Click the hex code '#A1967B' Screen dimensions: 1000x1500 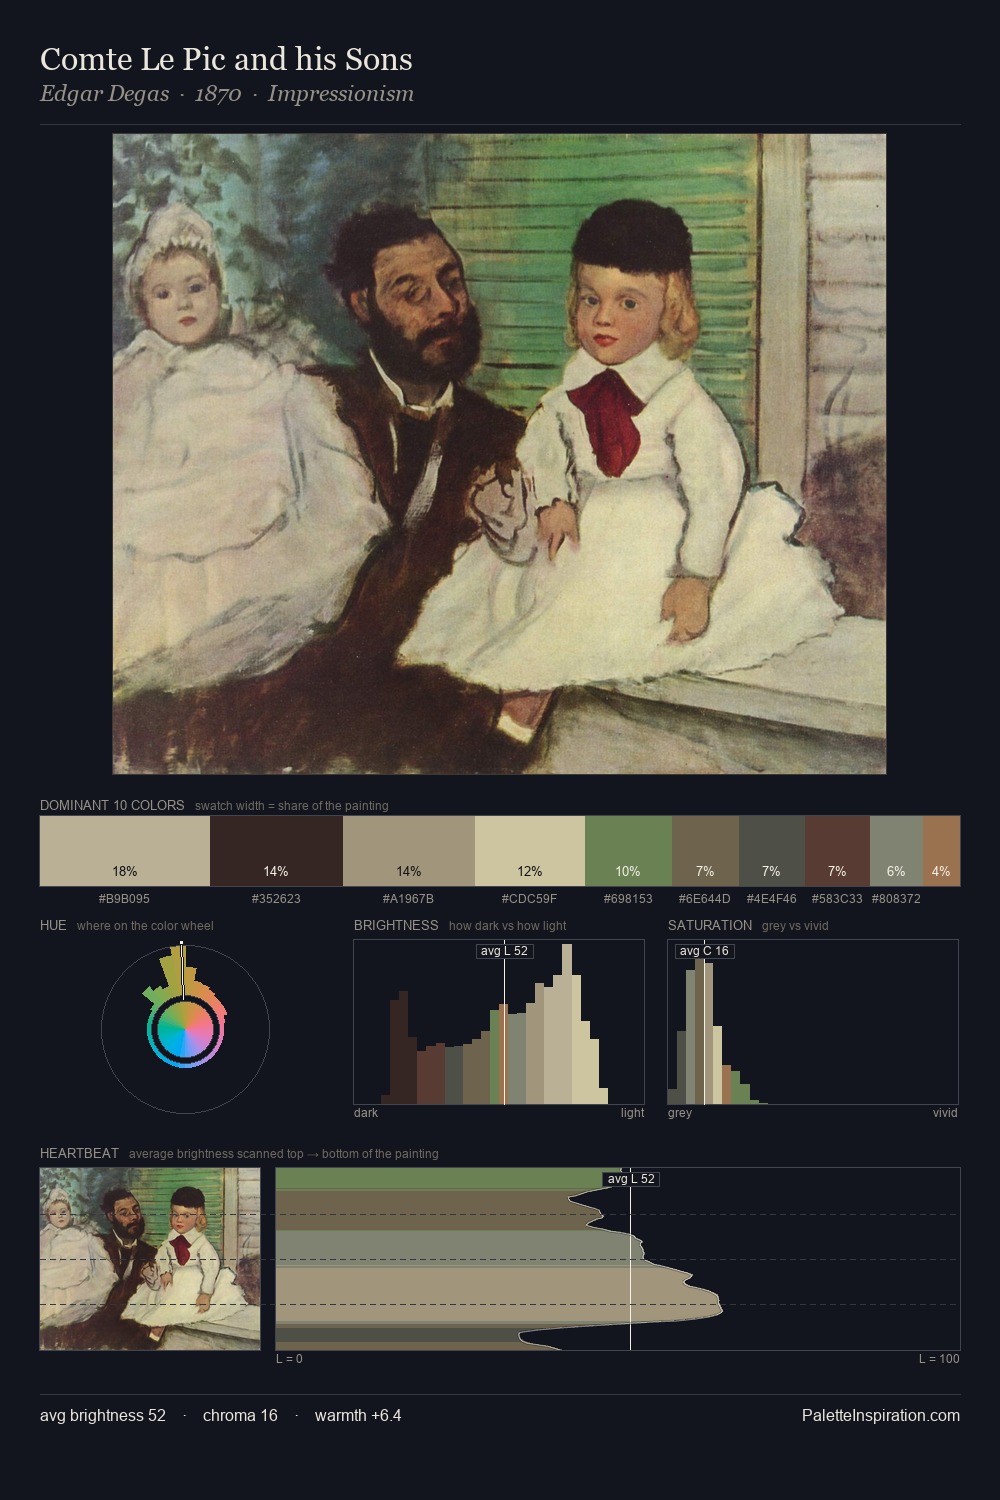pyautogui.click(x=409, y=899)
